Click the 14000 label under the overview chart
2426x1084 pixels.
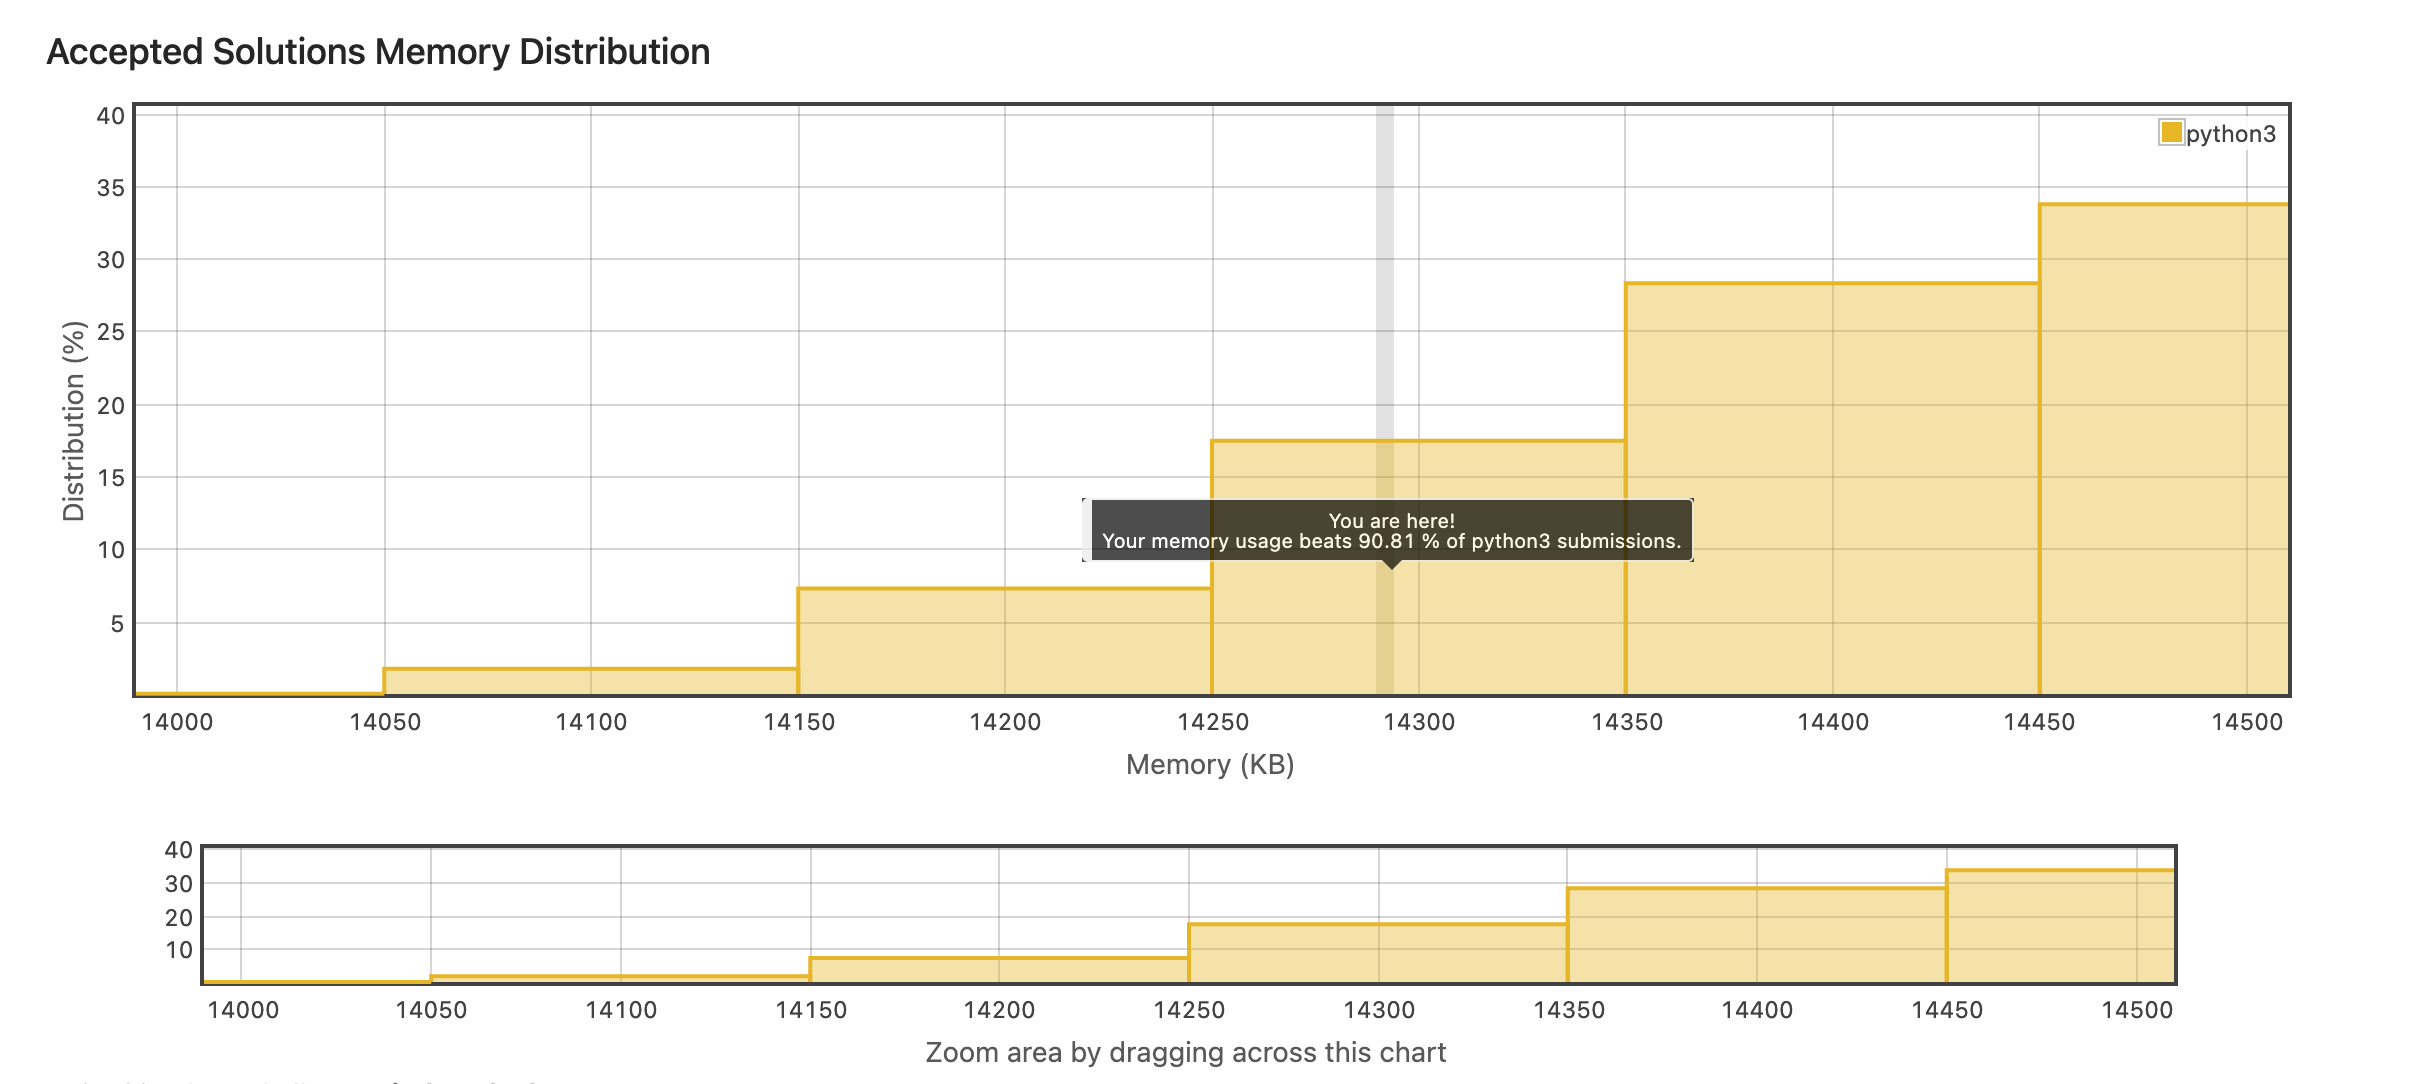coord(243,1010)
